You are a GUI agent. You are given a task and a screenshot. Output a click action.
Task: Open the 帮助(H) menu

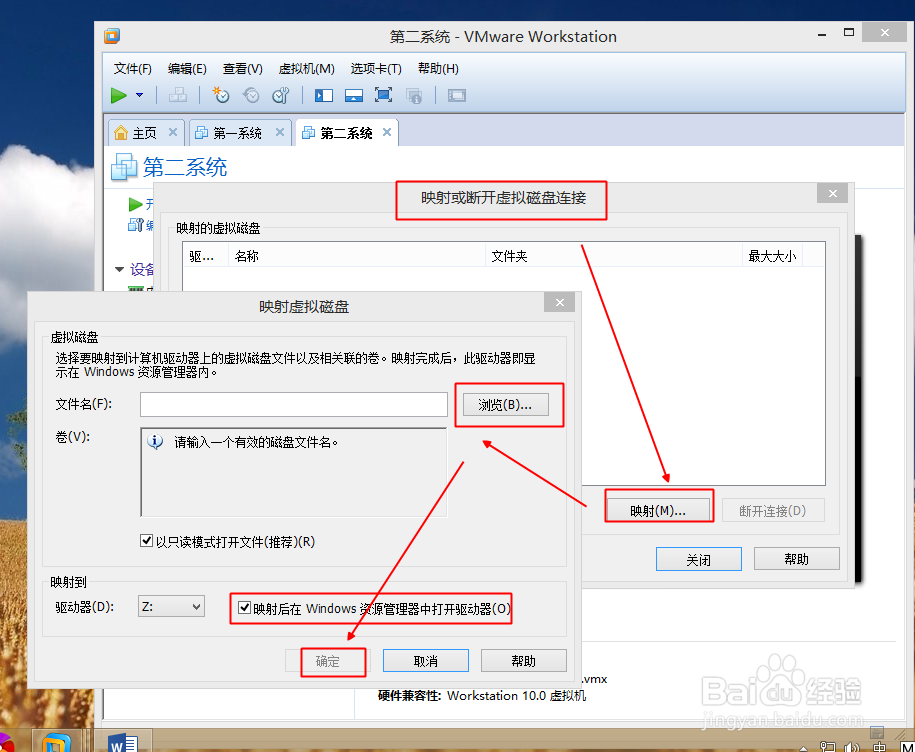438,69
